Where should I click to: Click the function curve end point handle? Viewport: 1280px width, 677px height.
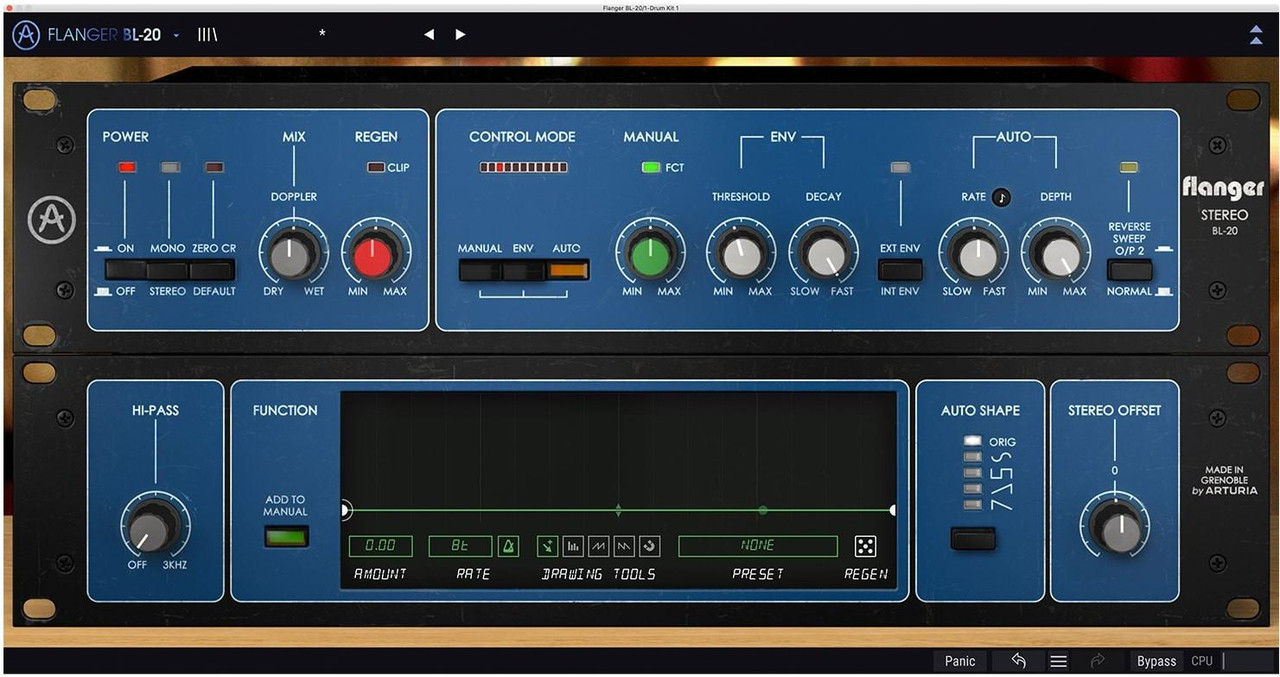[x=892, y=510]
